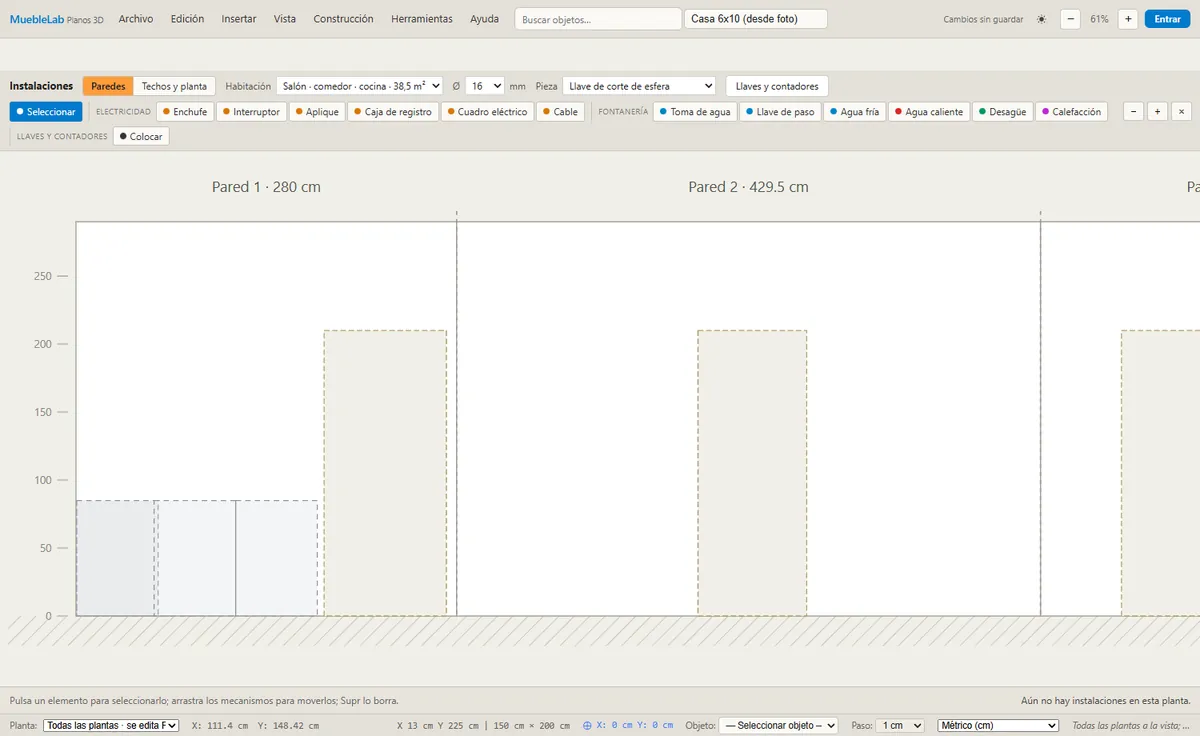The width and height of the screenshot is (1200, 736).
Task: Activate the Seleccionar tool
Action: (x=45, y=112)
